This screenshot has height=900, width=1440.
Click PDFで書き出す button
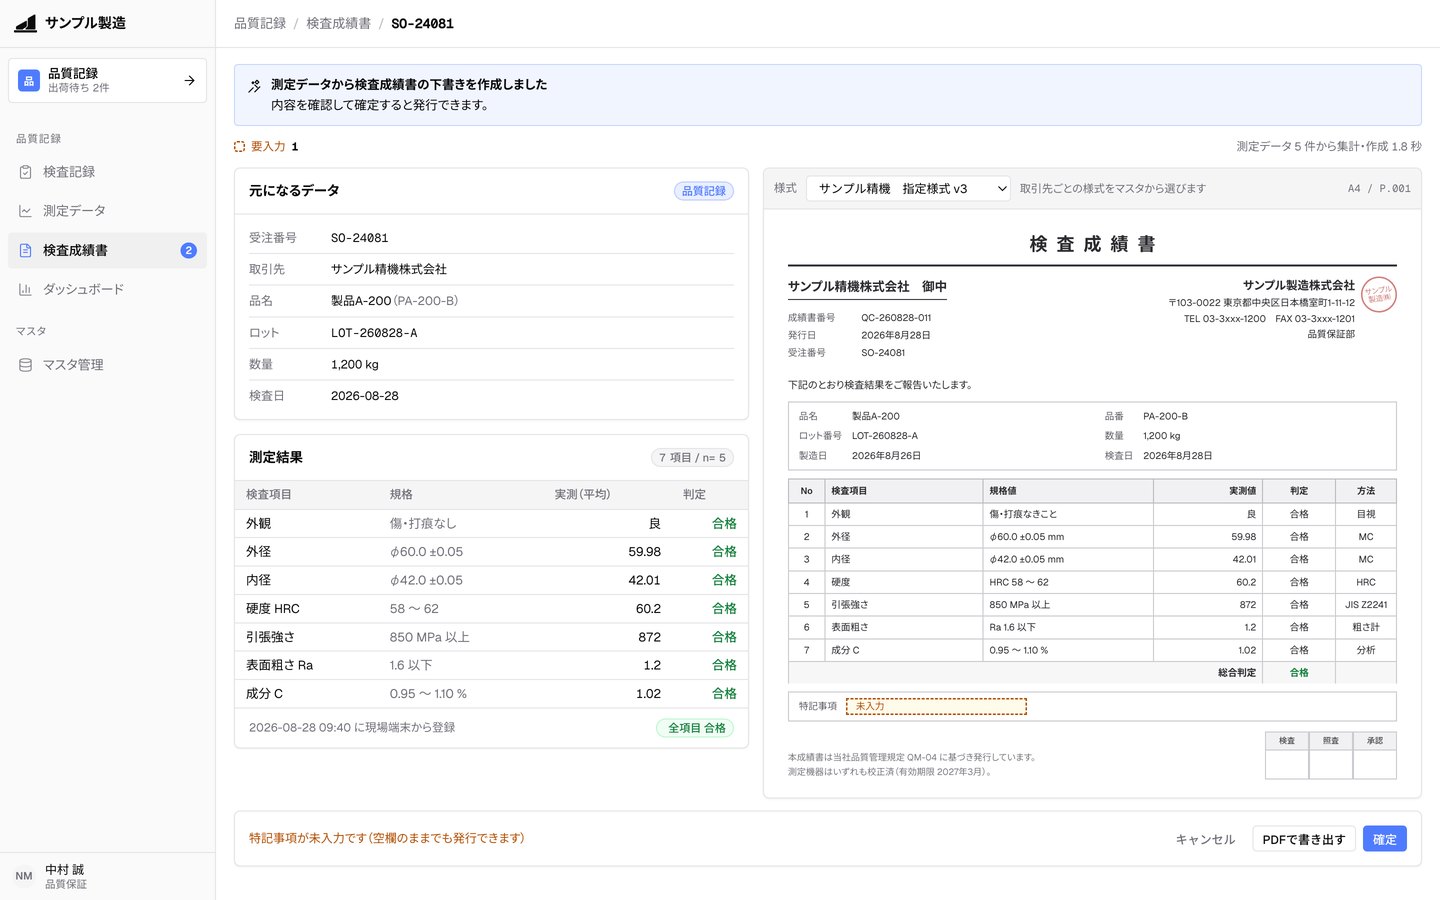click(x=1304, y=839)
